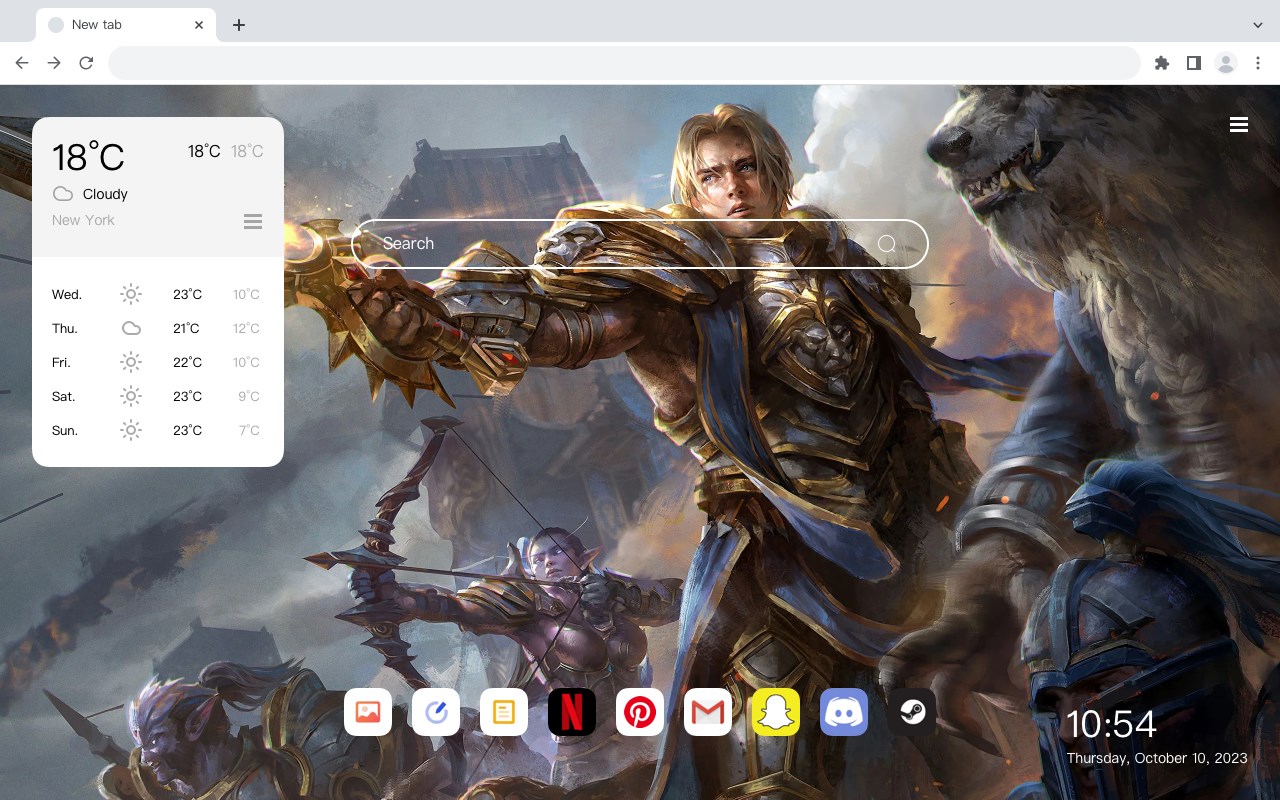Open Chrome three-dot menu
Screen dimensions: 1280x800
pos(1258,63)
